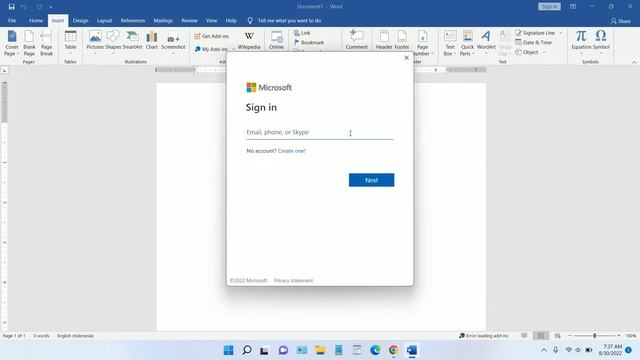
Task: Click the Next button
Action: [371, 180]
